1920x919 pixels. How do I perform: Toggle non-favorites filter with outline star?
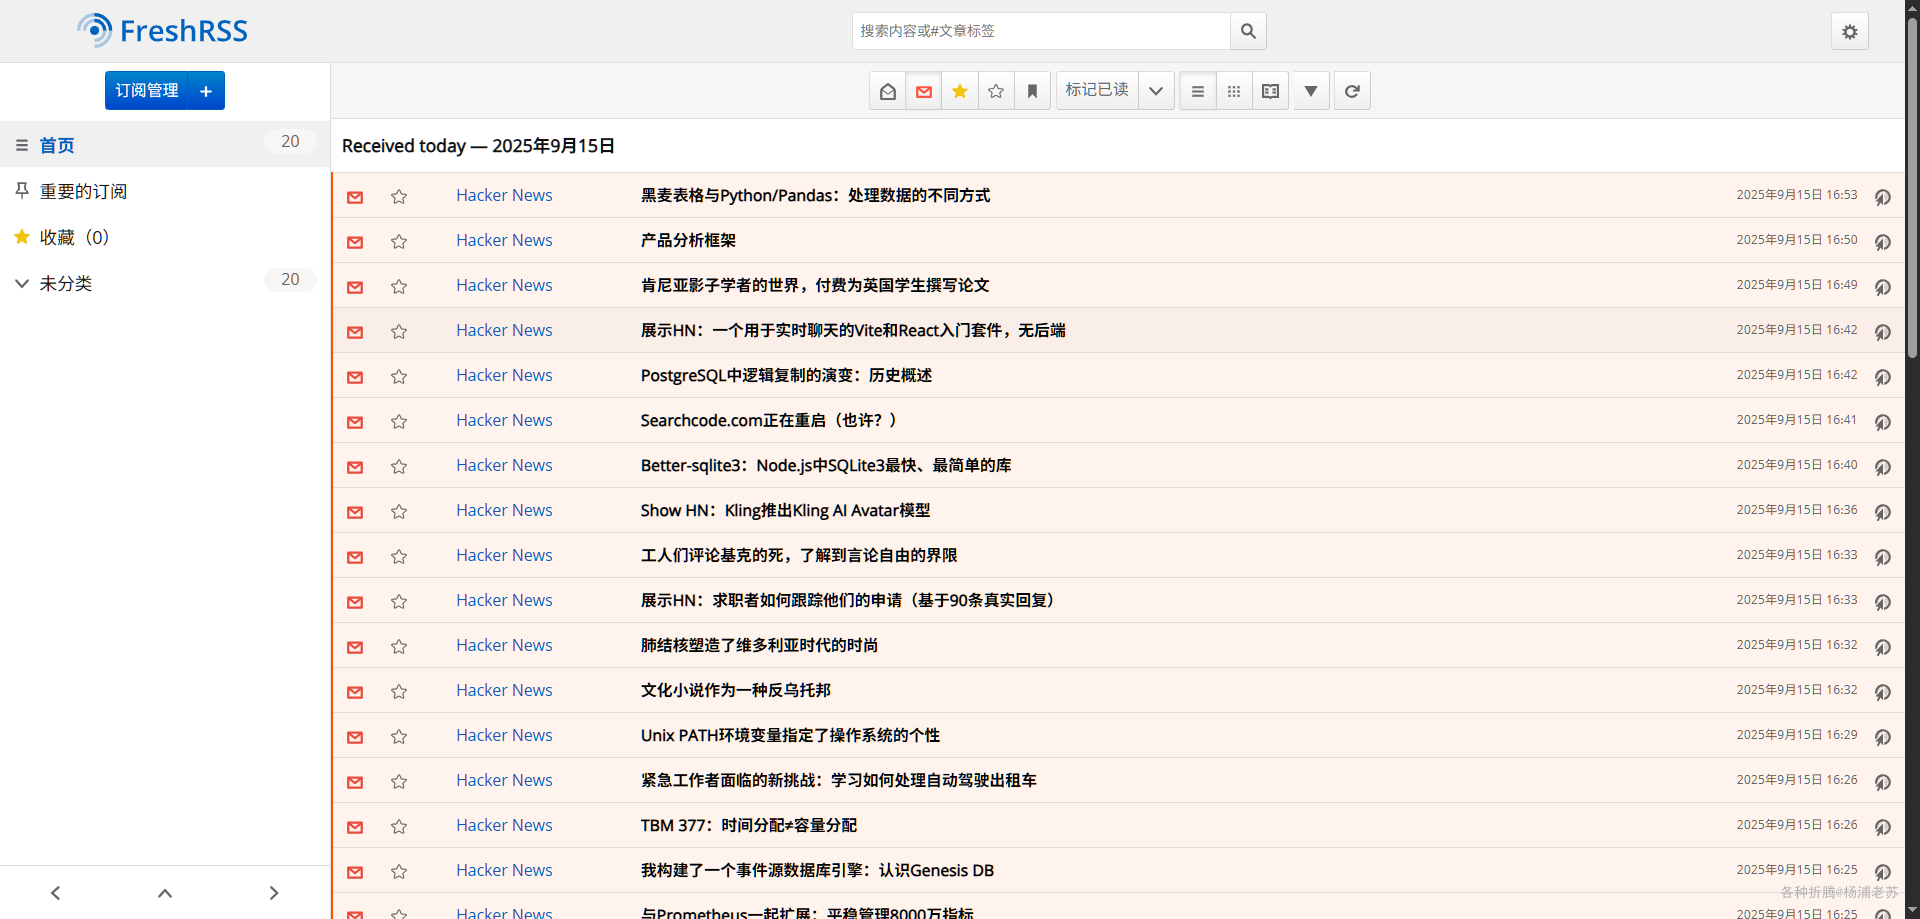[x=996, y=91]
